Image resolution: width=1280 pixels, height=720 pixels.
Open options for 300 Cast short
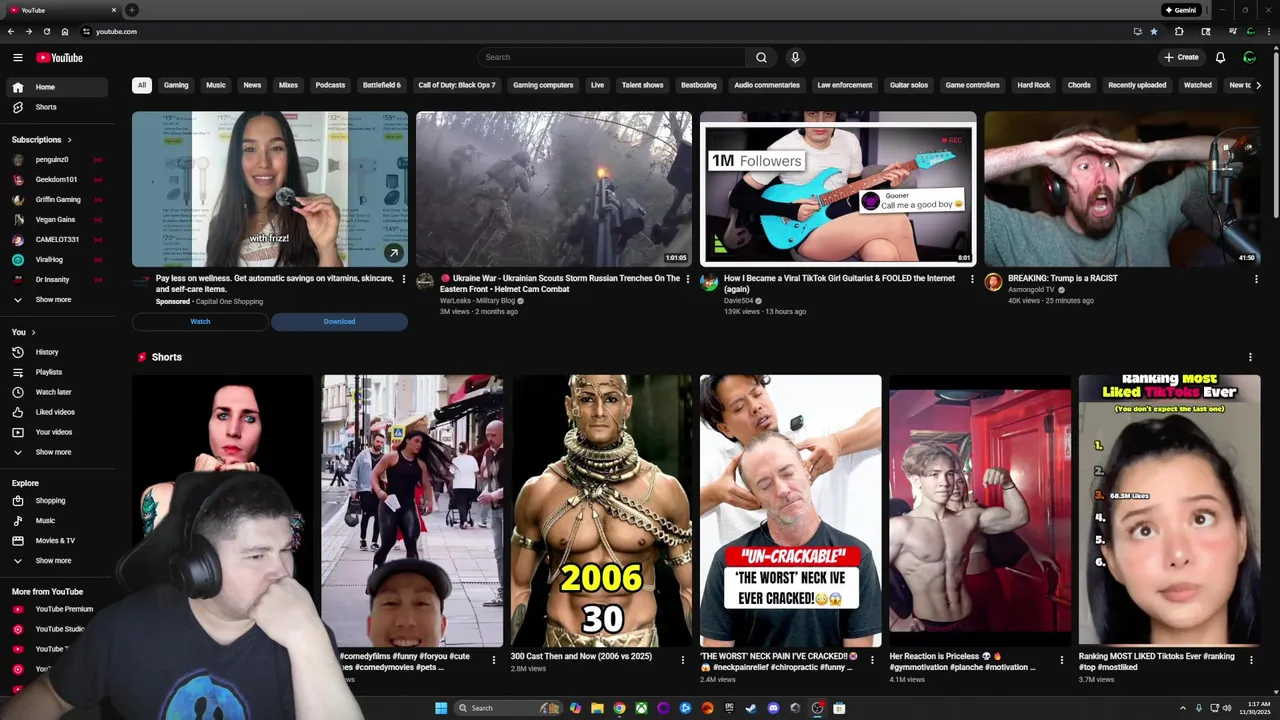(x=682, y=660)
